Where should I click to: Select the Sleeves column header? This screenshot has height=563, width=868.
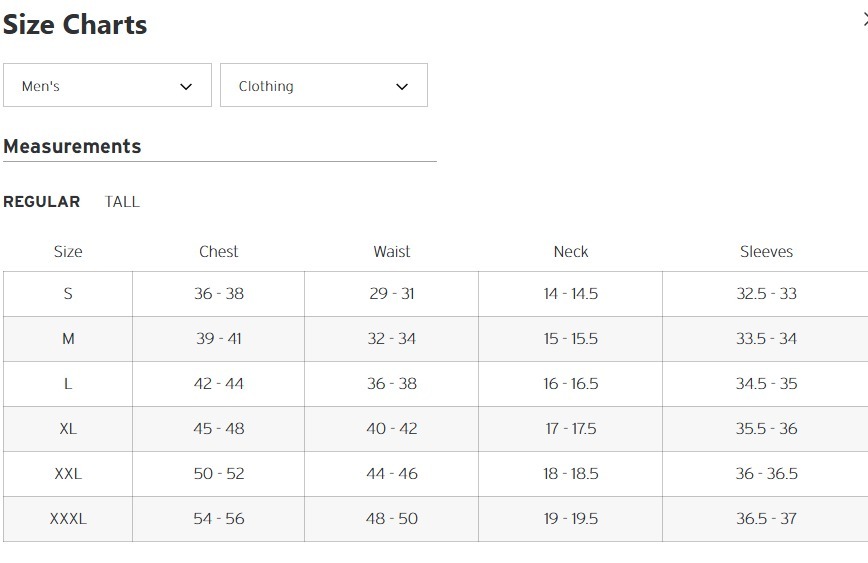766,252
